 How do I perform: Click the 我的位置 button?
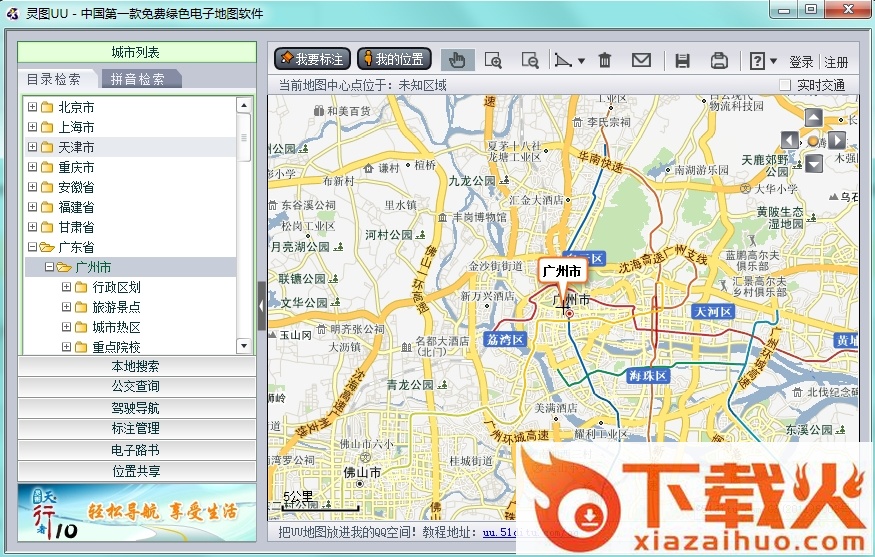394,59
